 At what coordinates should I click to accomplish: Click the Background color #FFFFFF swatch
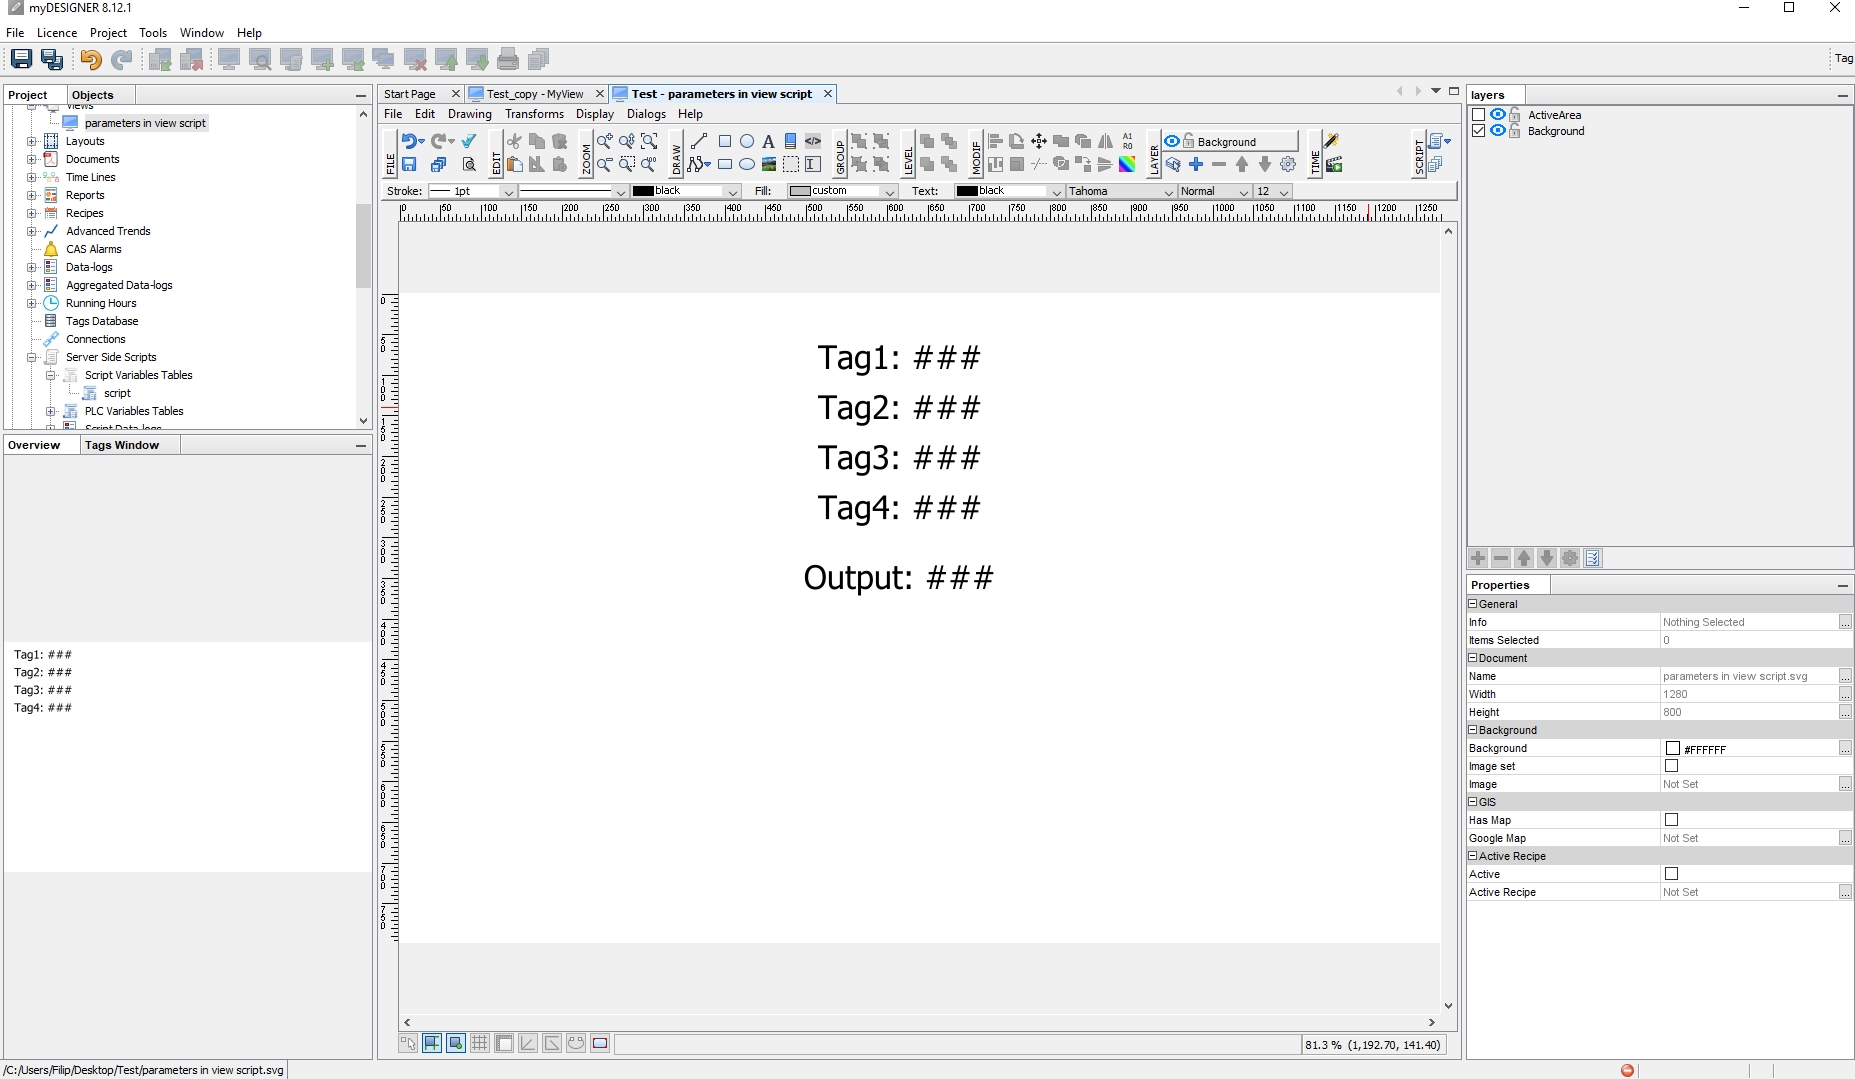1672,748
